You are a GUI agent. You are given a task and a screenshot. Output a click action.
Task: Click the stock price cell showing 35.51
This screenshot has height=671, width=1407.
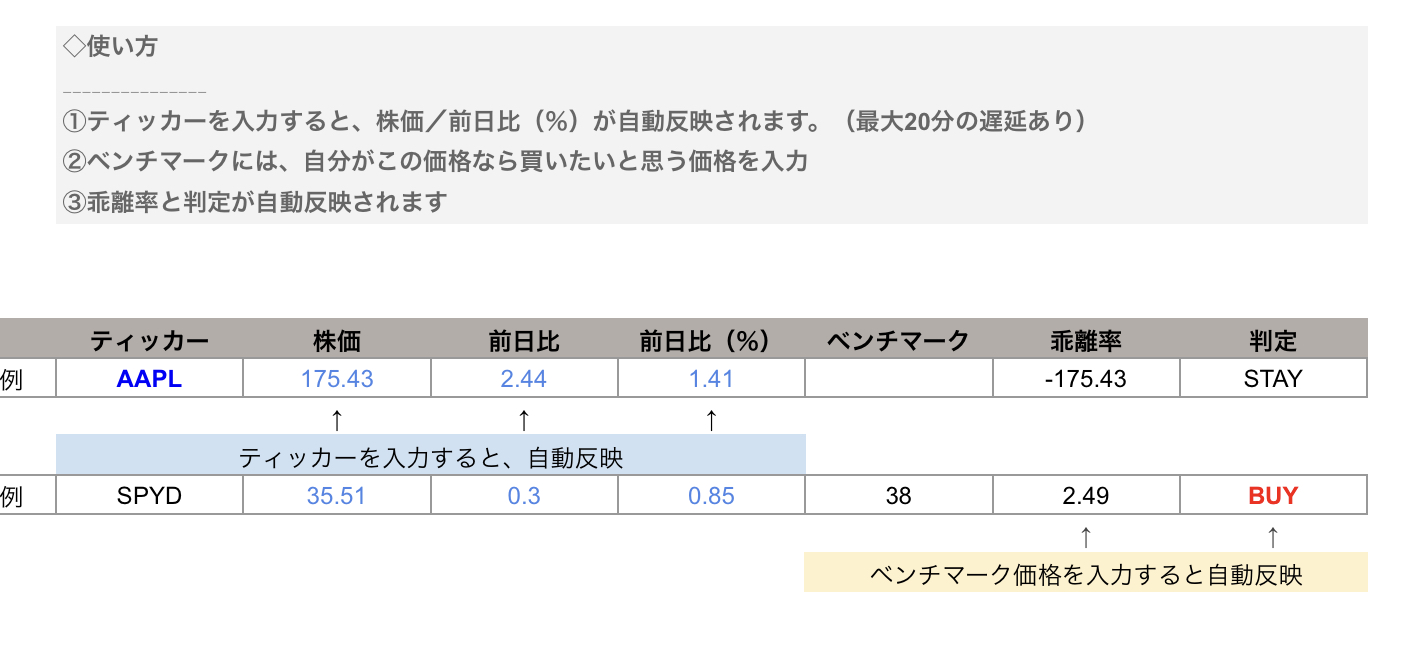click(336, 495)
